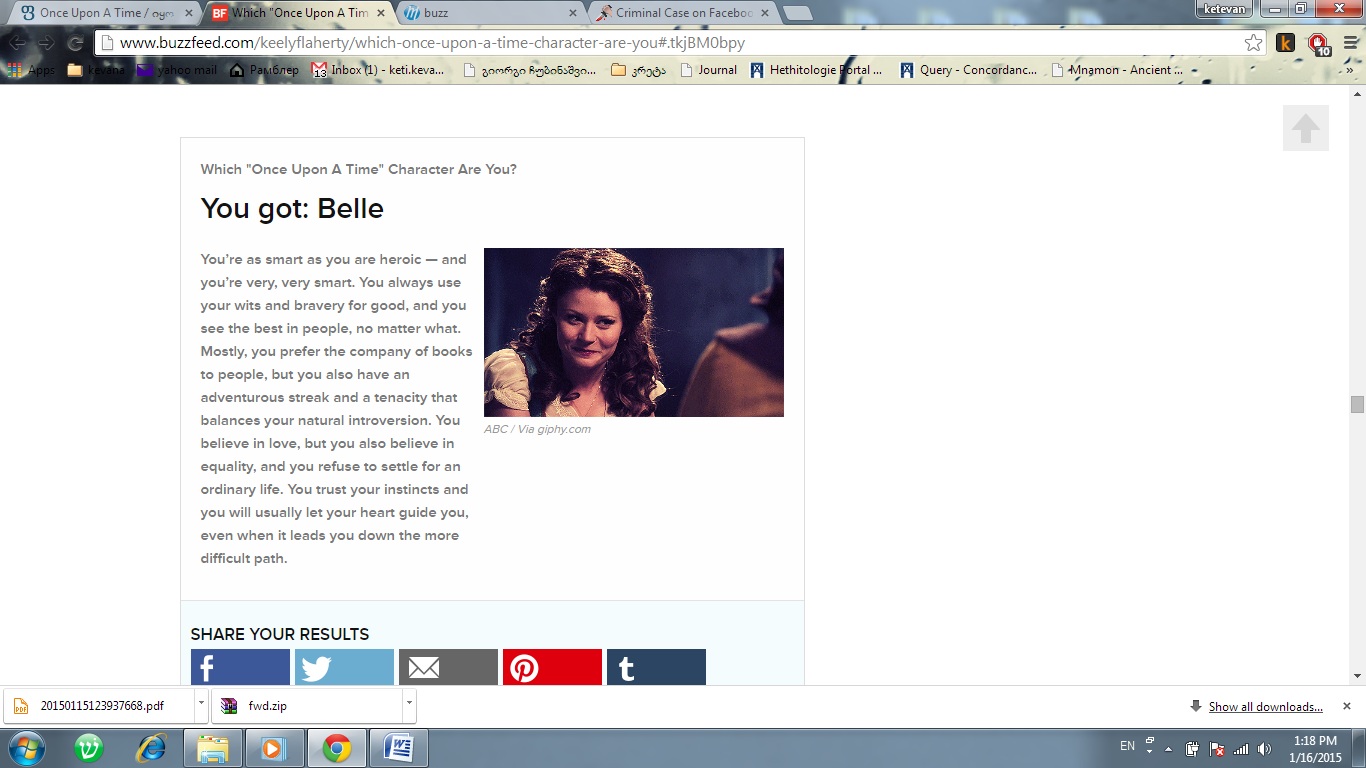The image size is (1366, 768).
Task: Open dropdown for the PDF download item
Action: [201, 705]
